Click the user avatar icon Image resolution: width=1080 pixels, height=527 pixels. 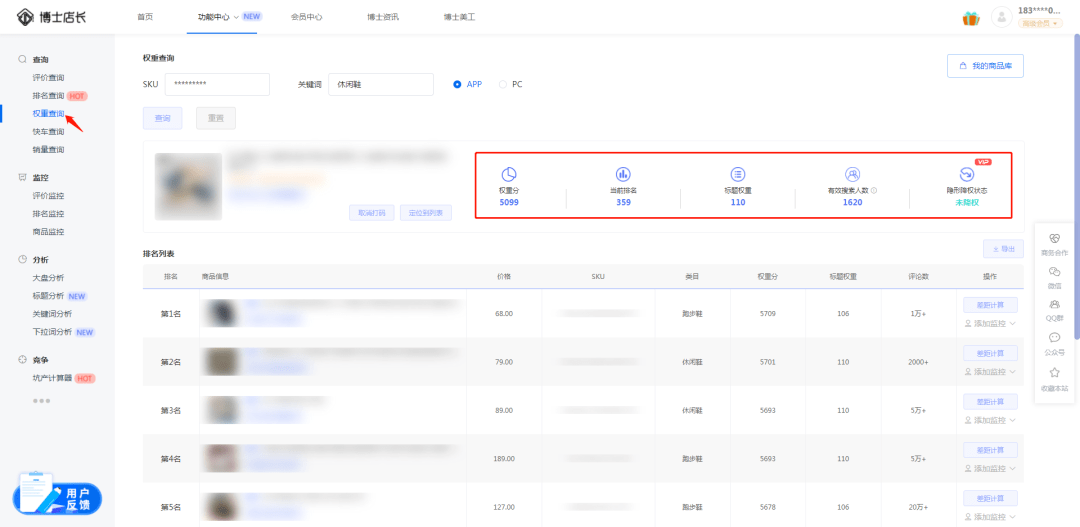click(1001, 18)
